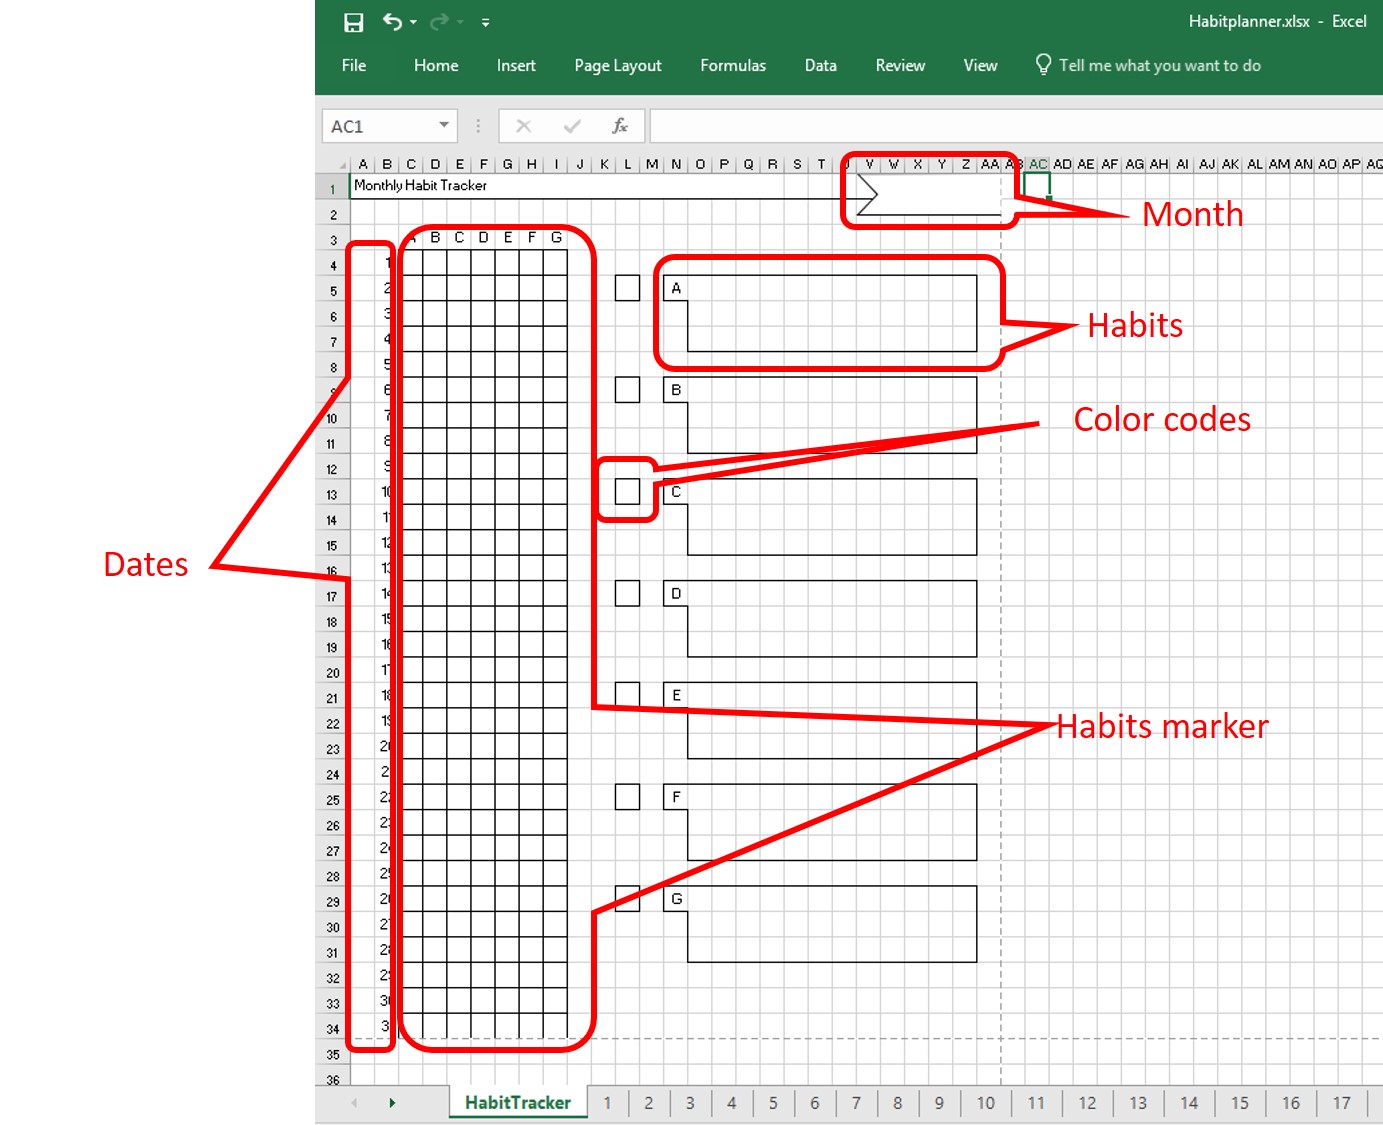The width and height of the screenshot is (1383, 1125).
Task: Click the color code box for habit A
Action: 627,288
